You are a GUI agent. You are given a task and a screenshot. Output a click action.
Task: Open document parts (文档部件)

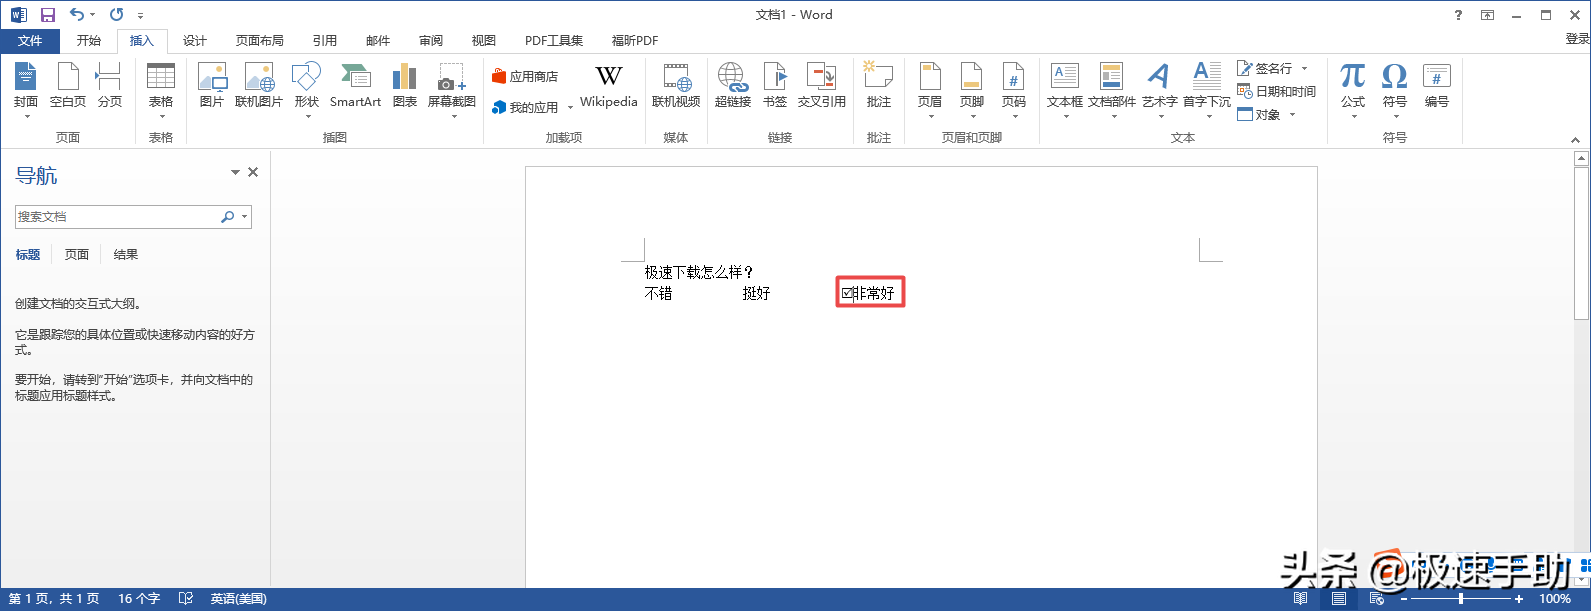(1112, 89)
